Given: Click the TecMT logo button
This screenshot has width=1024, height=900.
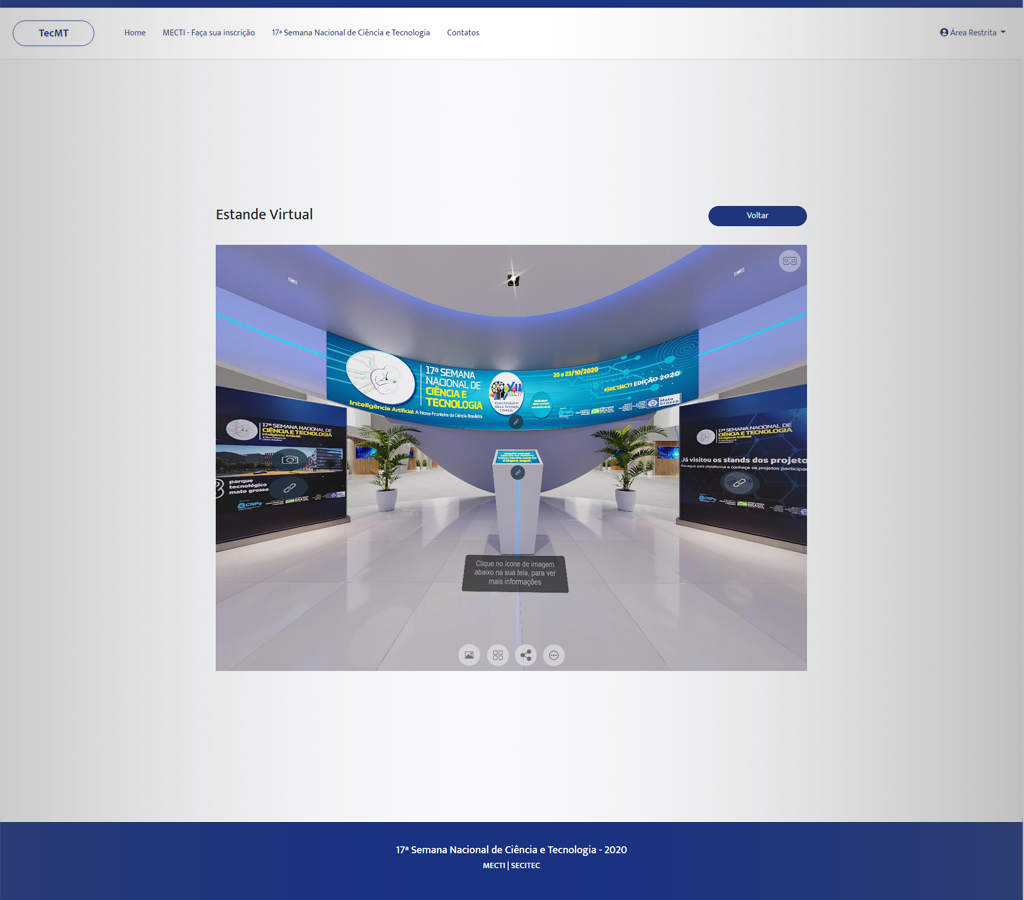Looking at the screenshot, I should 54,33.
